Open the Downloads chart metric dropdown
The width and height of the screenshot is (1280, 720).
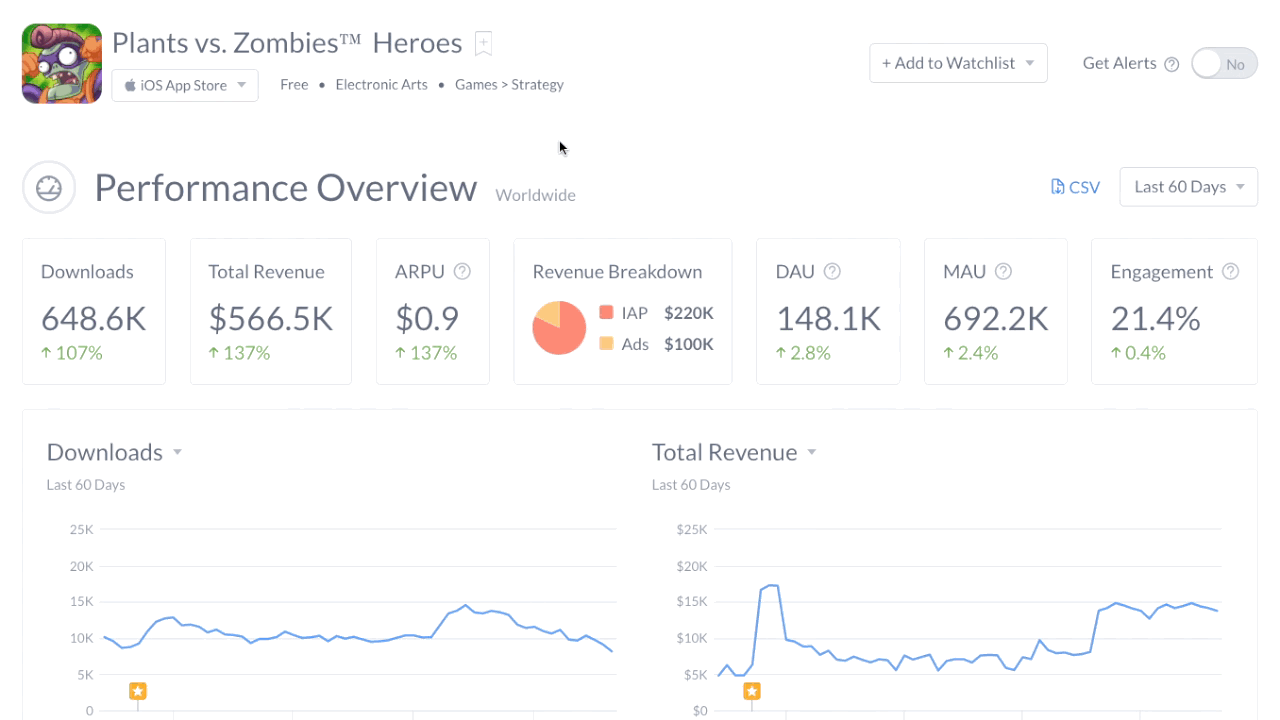pos(177,452)
